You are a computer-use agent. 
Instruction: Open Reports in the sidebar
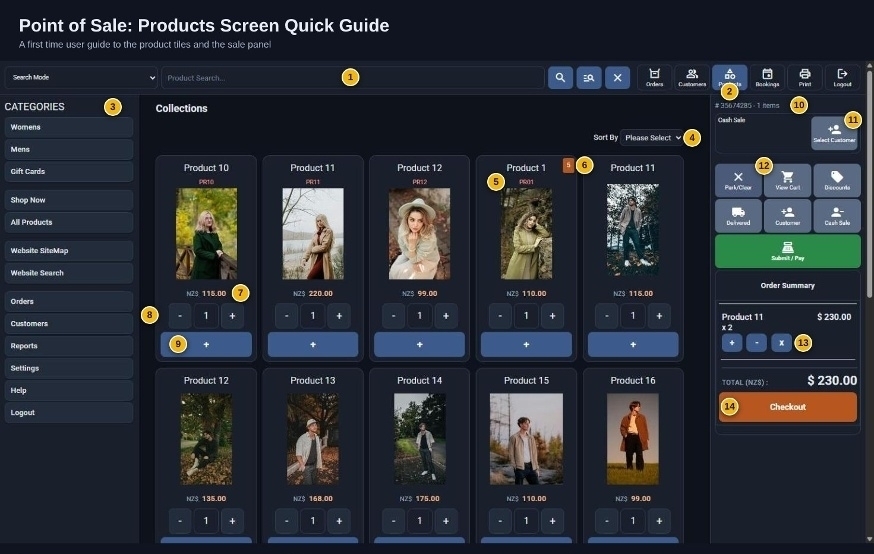click(69, 346)
